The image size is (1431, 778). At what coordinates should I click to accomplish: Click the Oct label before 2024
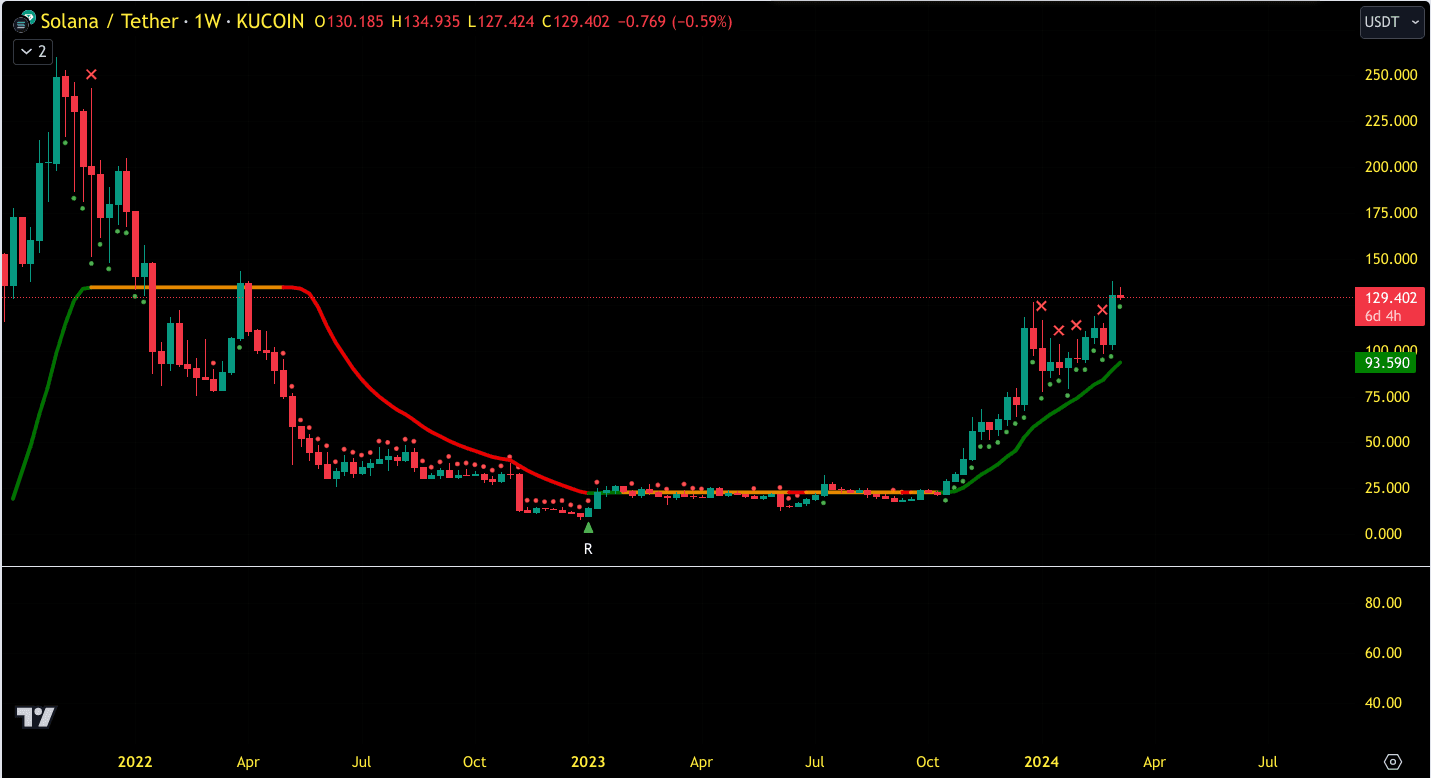point(928,762)
